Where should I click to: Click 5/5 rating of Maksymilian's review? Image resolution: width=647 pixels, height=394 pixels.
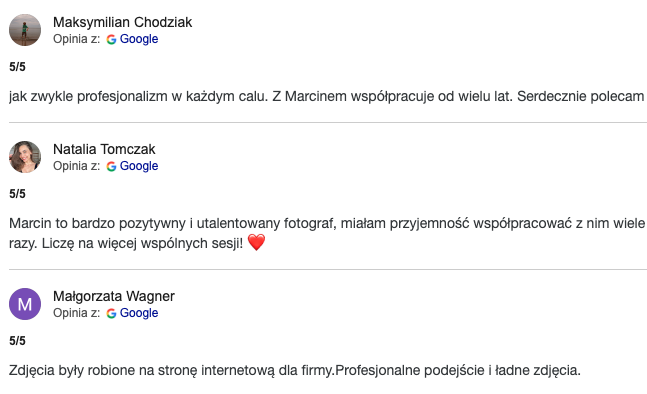click(17, 67)
